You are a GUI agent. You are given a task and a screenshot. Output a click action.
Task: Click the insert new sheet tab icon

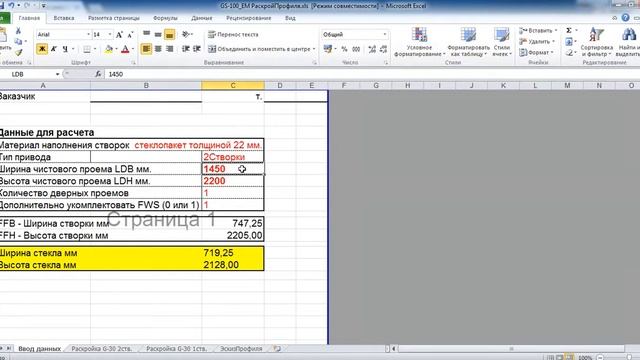point(277,349)
